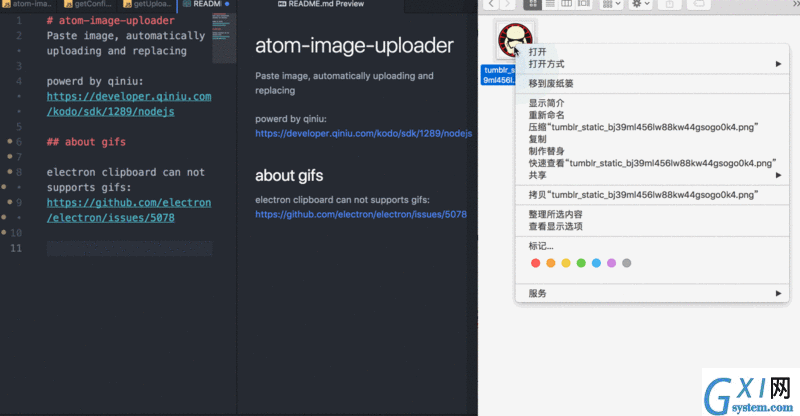Screen dimensions: 800x416
Task: Click 'about gifs' heading in the preview
Action: [x=289, y=176]
